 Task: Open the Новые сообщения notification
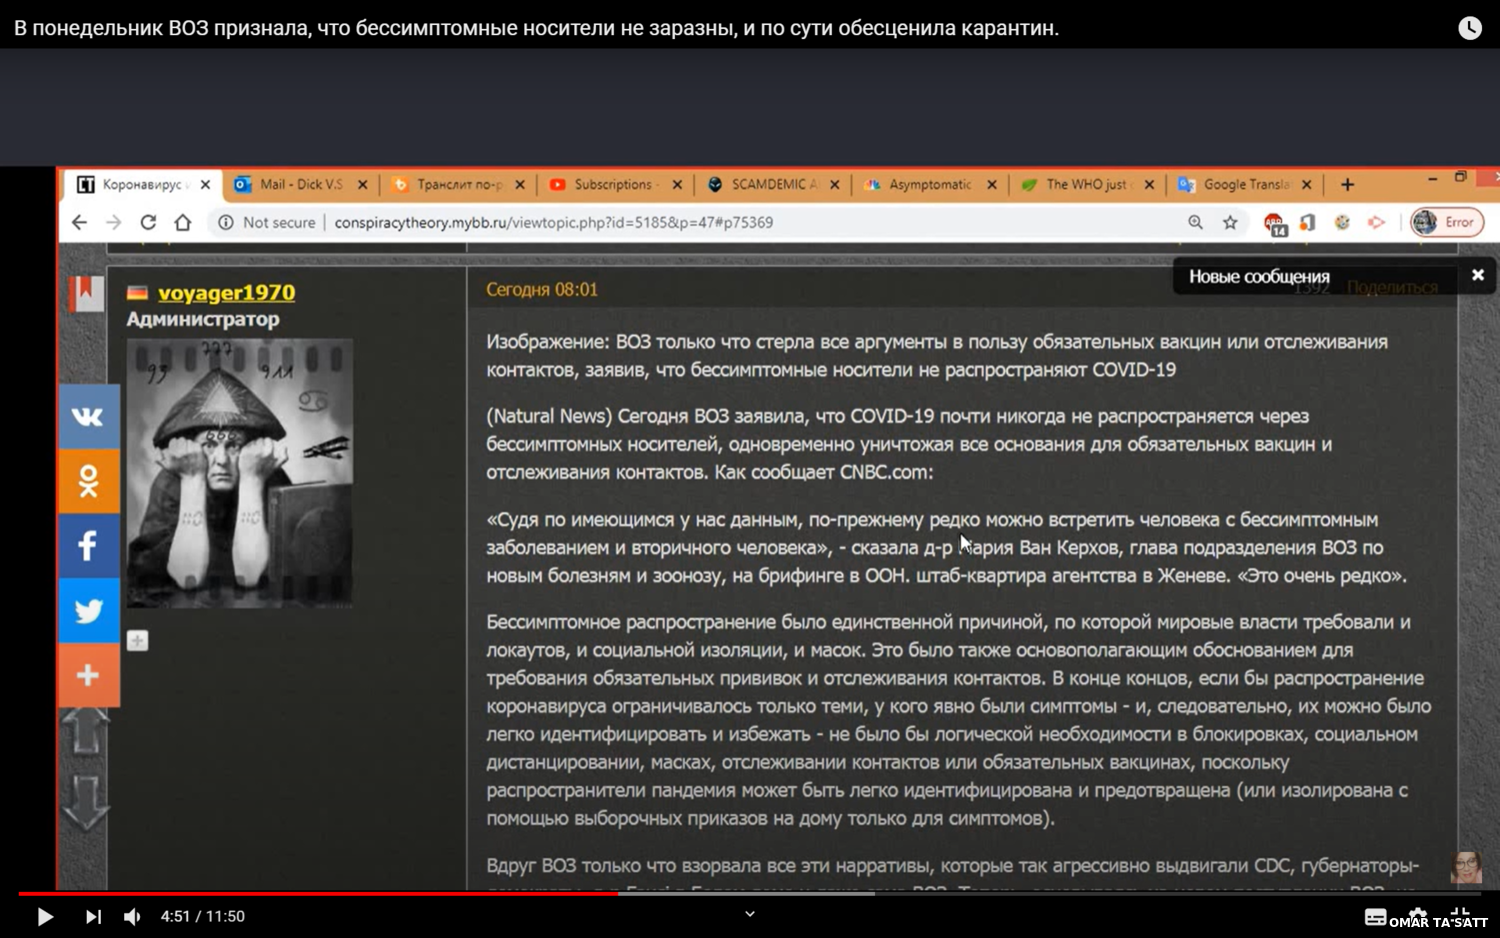tap(1259, 276)
